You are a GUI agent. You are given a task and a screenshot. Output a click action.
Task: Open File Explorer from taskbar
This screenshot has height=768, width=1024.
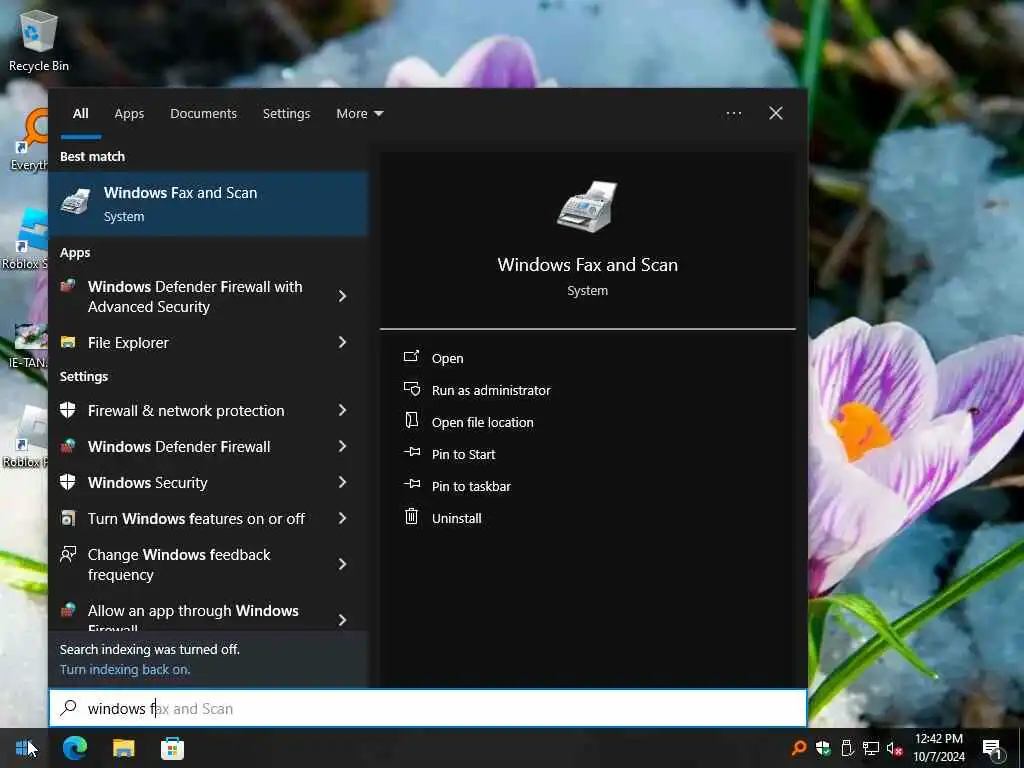[x=123, y=748]
